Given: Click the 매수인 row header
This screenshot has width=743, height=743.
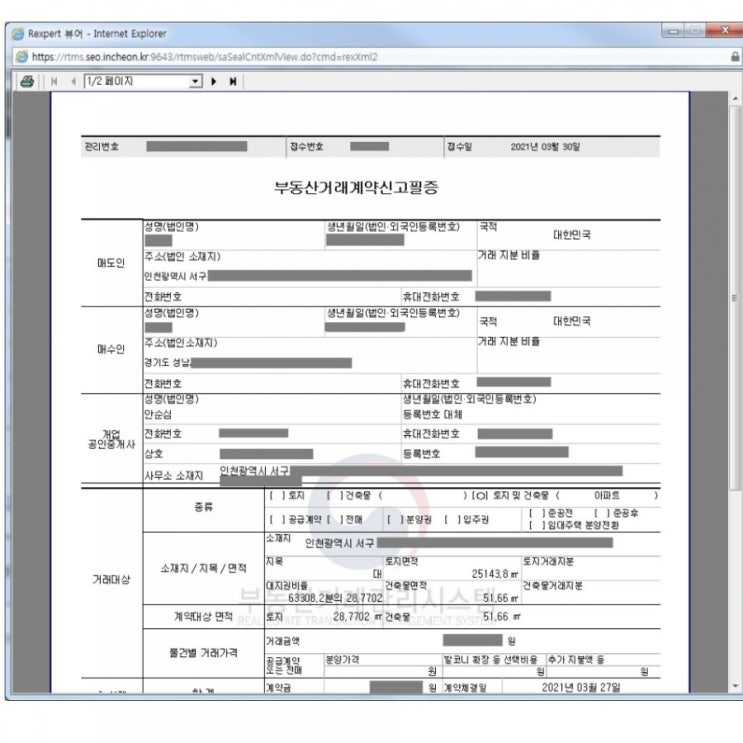Looking at the screenshot, I should pyautogui.click(x=111, y=349).
